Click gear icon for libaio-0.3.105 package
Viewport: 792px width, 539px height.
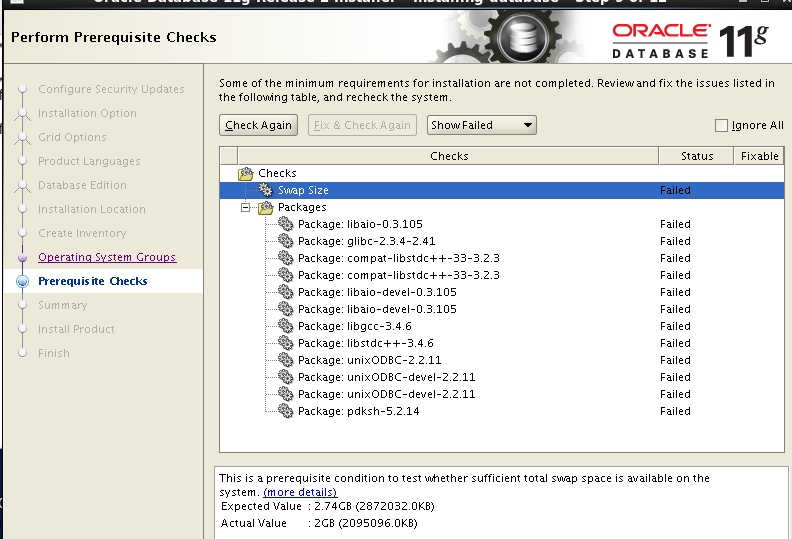[x=285, y=224]
